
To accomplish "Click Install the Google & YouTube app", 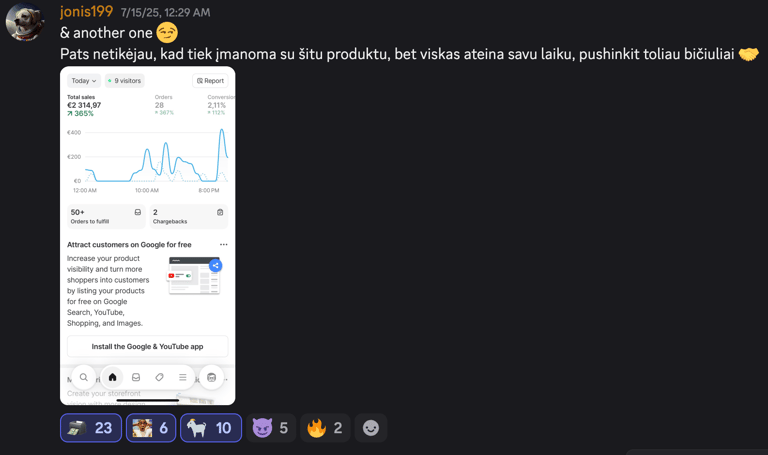I will pyautogui.click(x=147, y=346).
